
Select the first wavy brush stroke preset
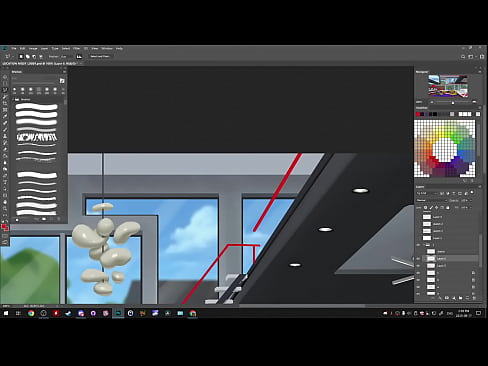point(37,107)
